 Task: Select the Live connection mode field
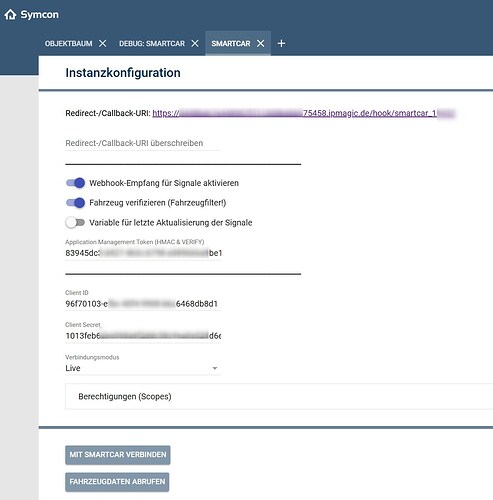point(143,368)
